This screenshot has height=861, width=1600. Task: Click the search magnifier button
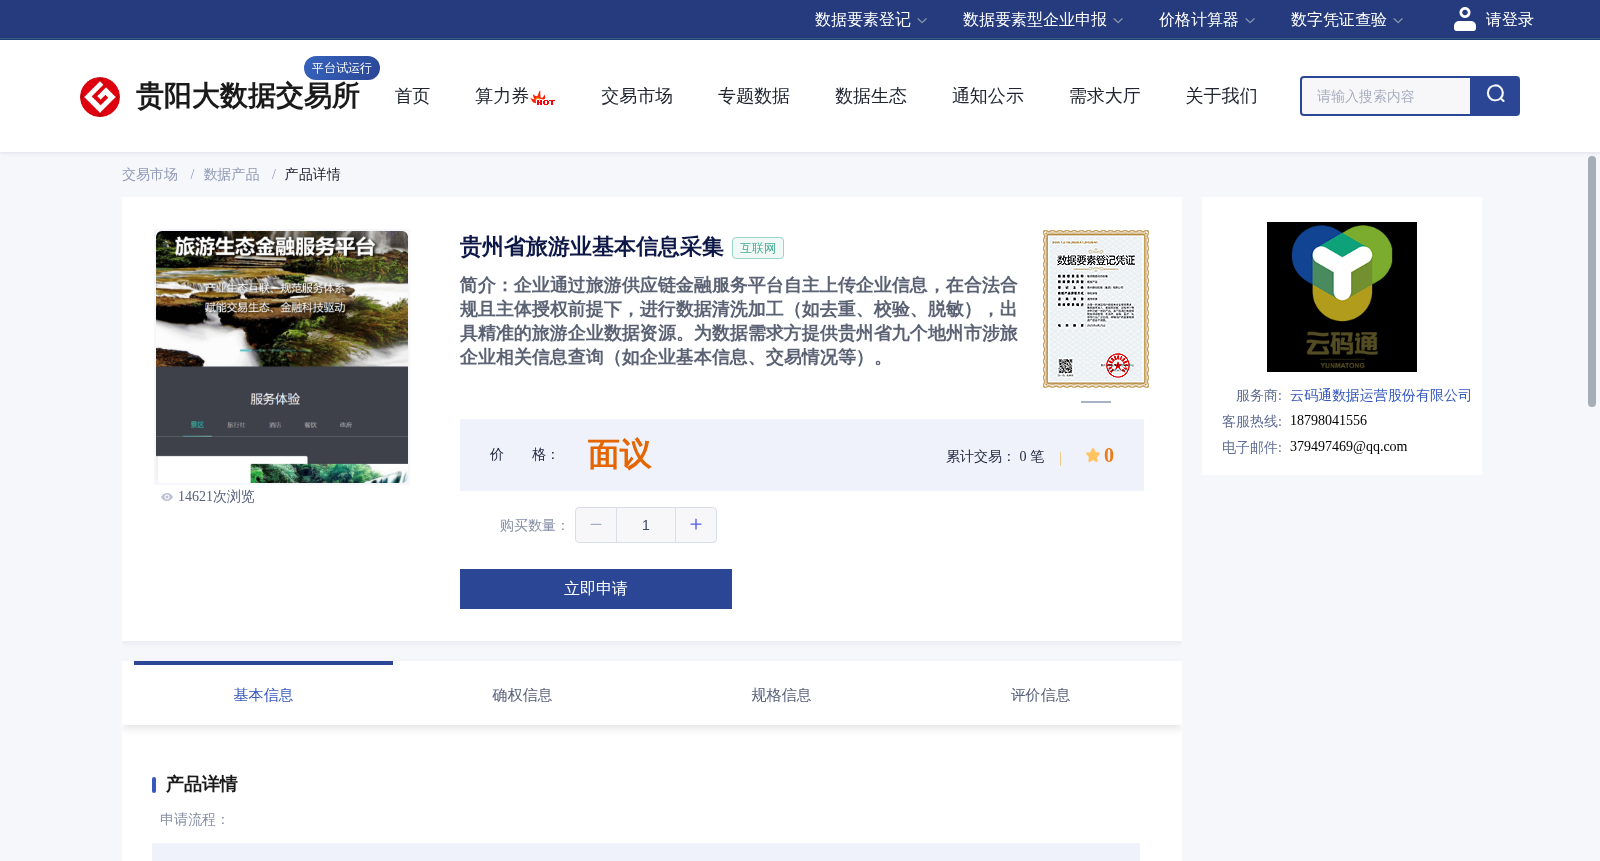click(1495, 96)
